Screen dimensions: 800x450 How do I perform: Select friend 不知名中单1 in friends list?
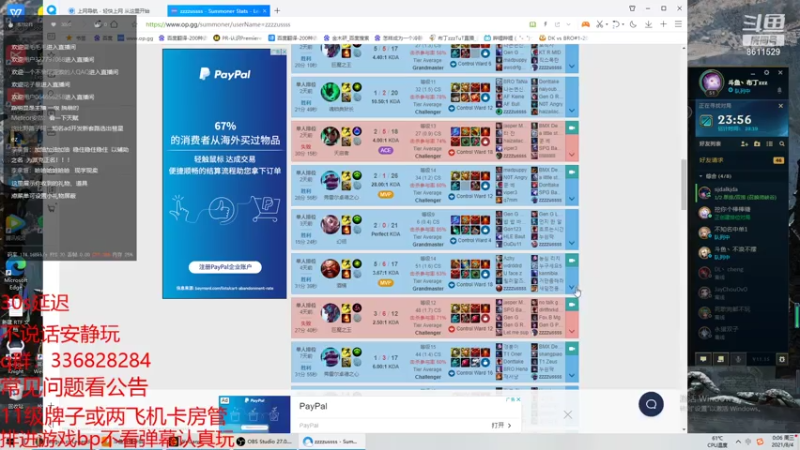point(742,233)
